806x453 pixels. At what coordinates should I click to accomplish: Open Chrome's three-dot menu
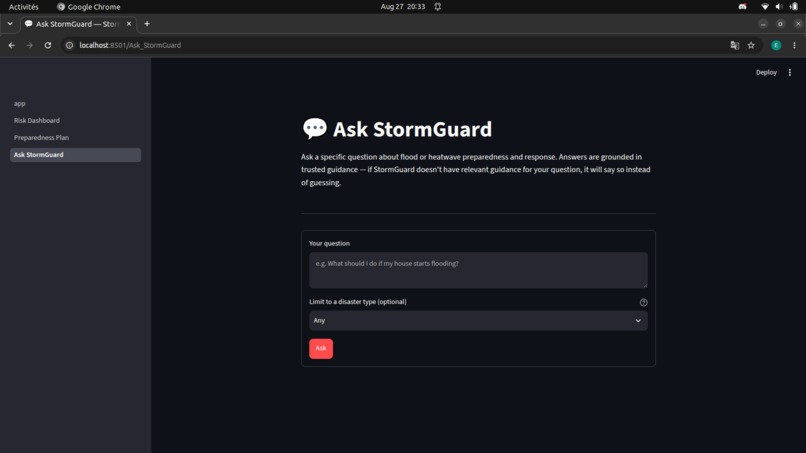tap(794, 45)
